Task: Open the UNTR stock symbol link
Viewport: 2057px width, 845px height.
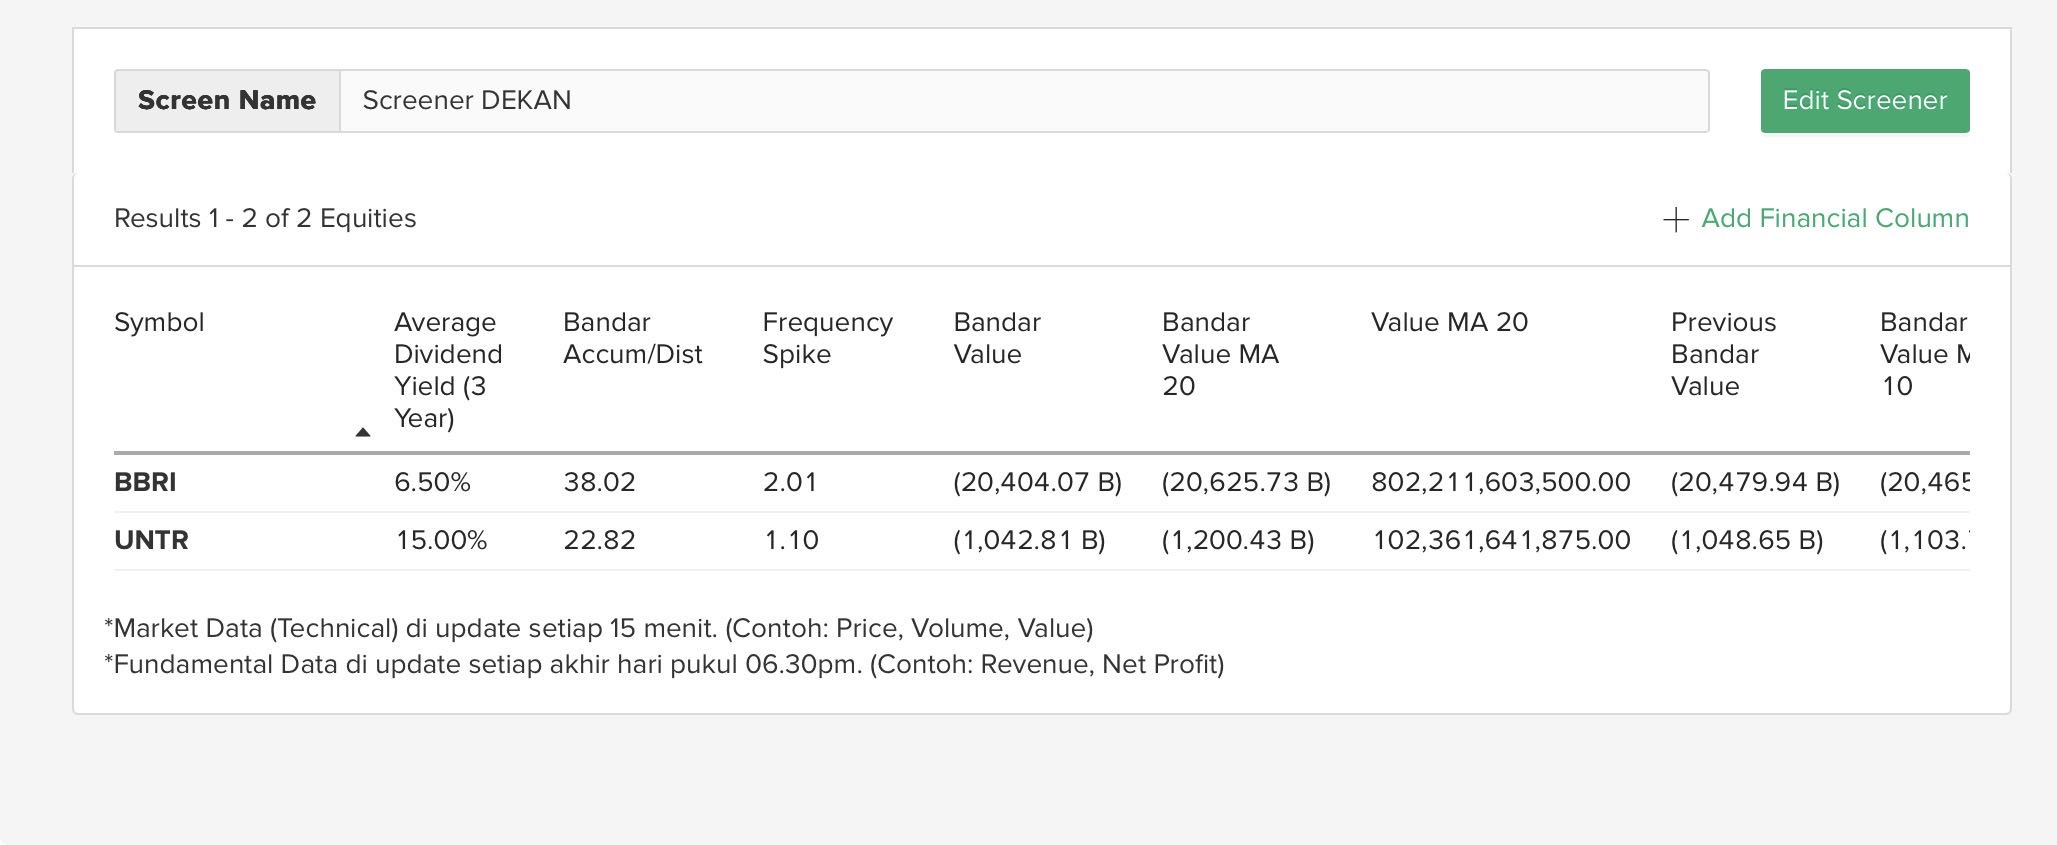Action: (151, 540)
